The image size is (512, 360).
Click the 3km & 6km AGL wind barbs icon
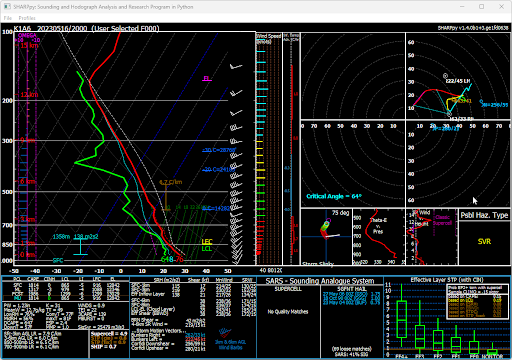point(225,333)
